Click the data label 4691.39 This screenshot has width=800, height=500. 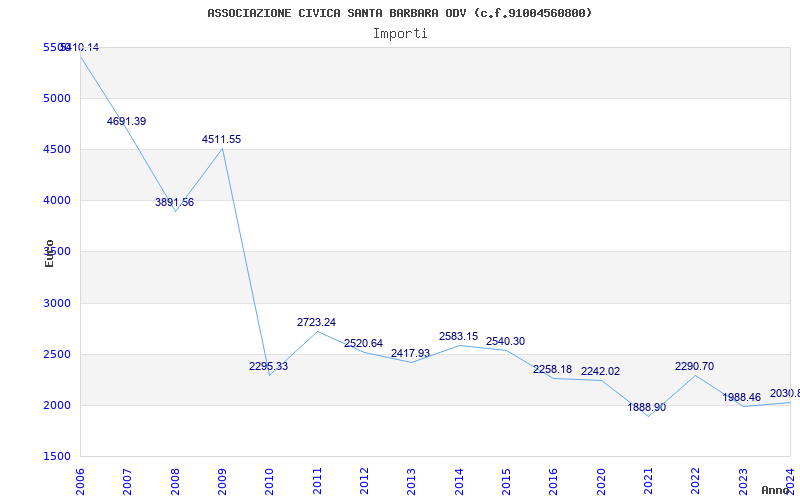coord(127,121)
